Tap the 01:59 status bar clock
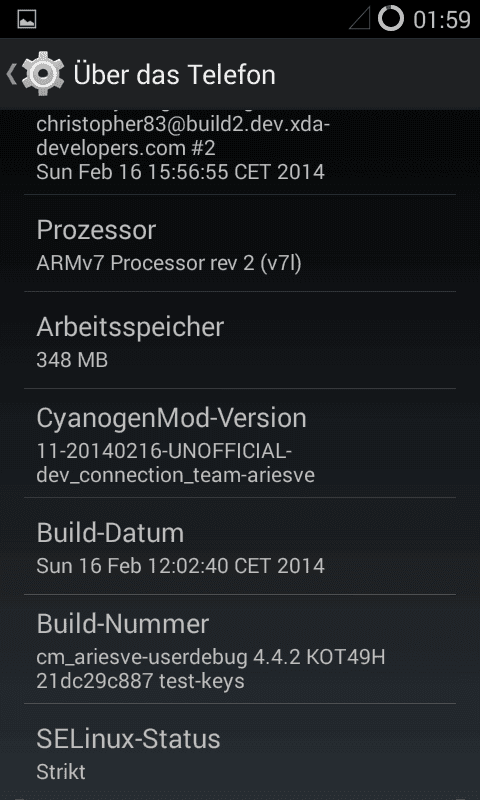This screenshot has width=480, height=800. tap(441, 20)
